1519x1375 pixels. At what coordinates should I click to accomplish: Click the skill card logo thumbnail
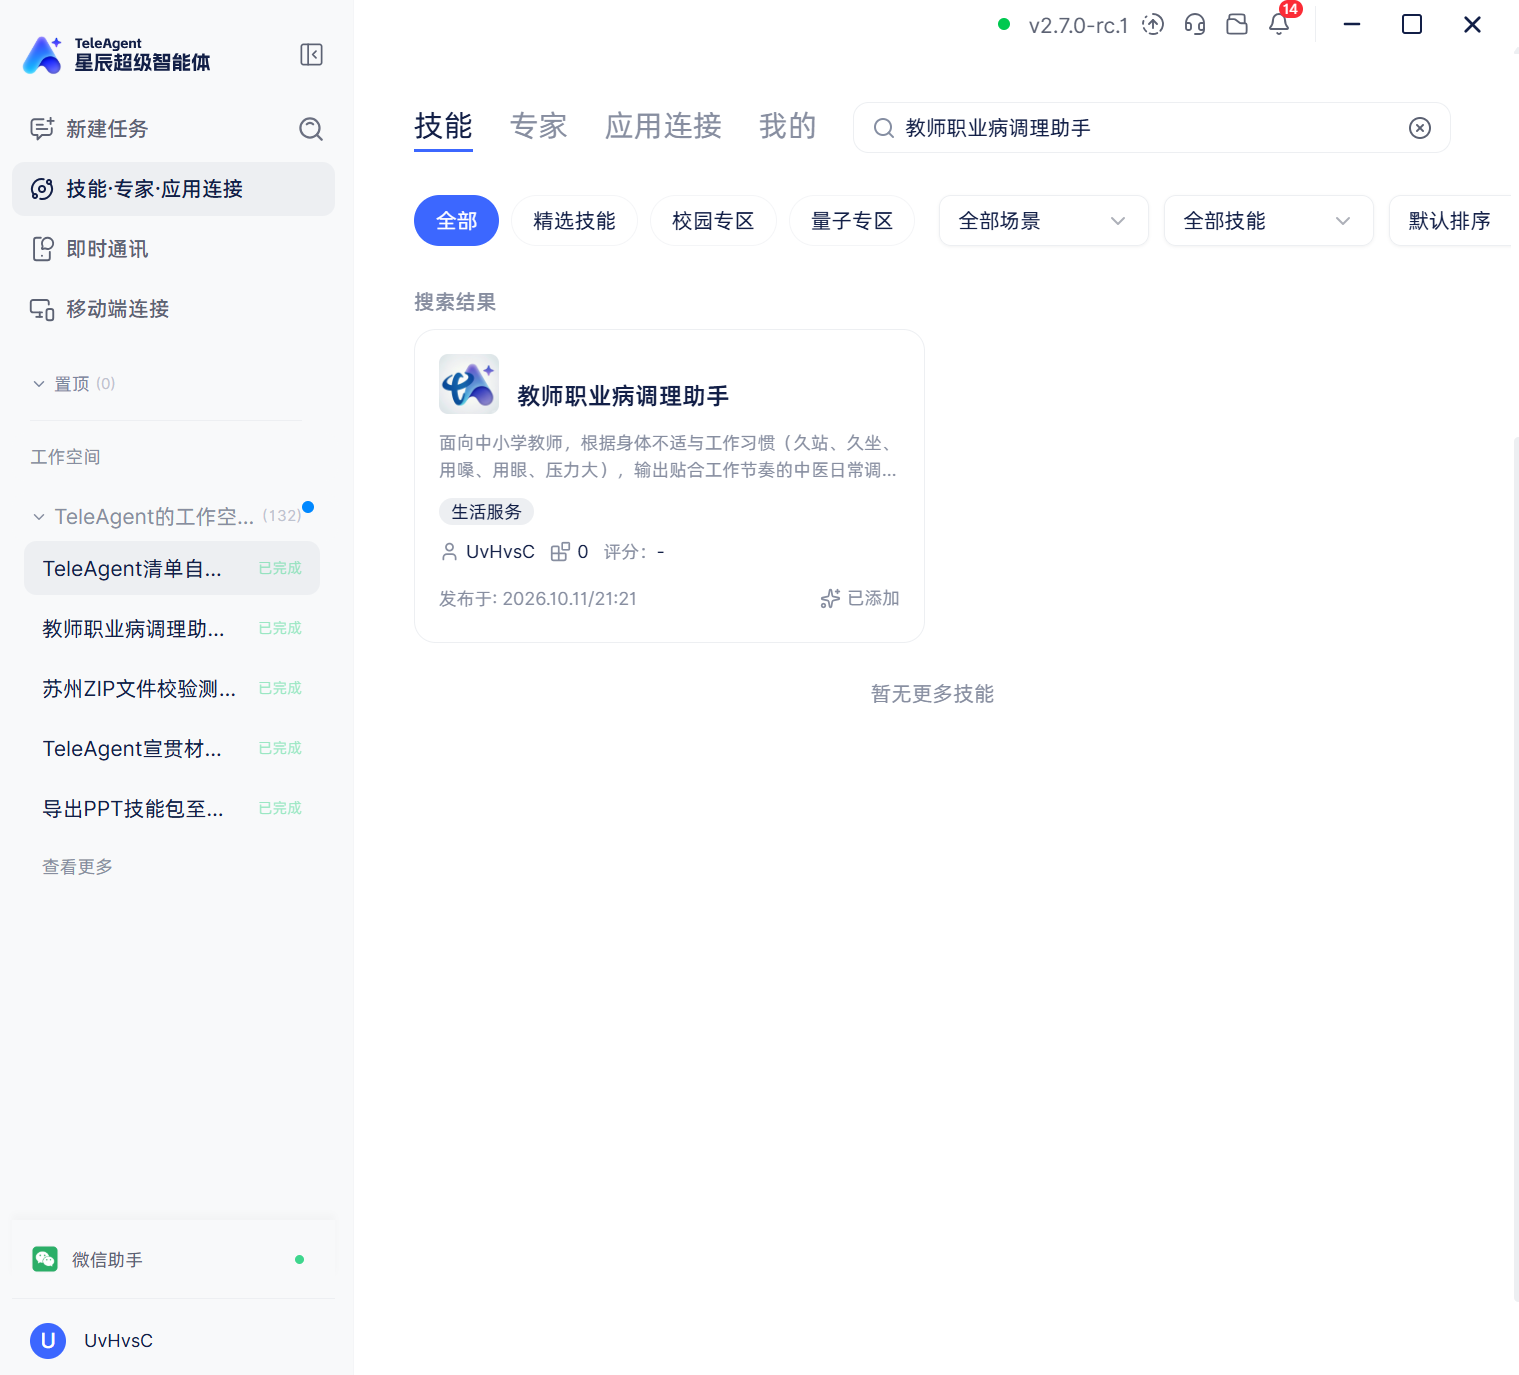[469, 384]
